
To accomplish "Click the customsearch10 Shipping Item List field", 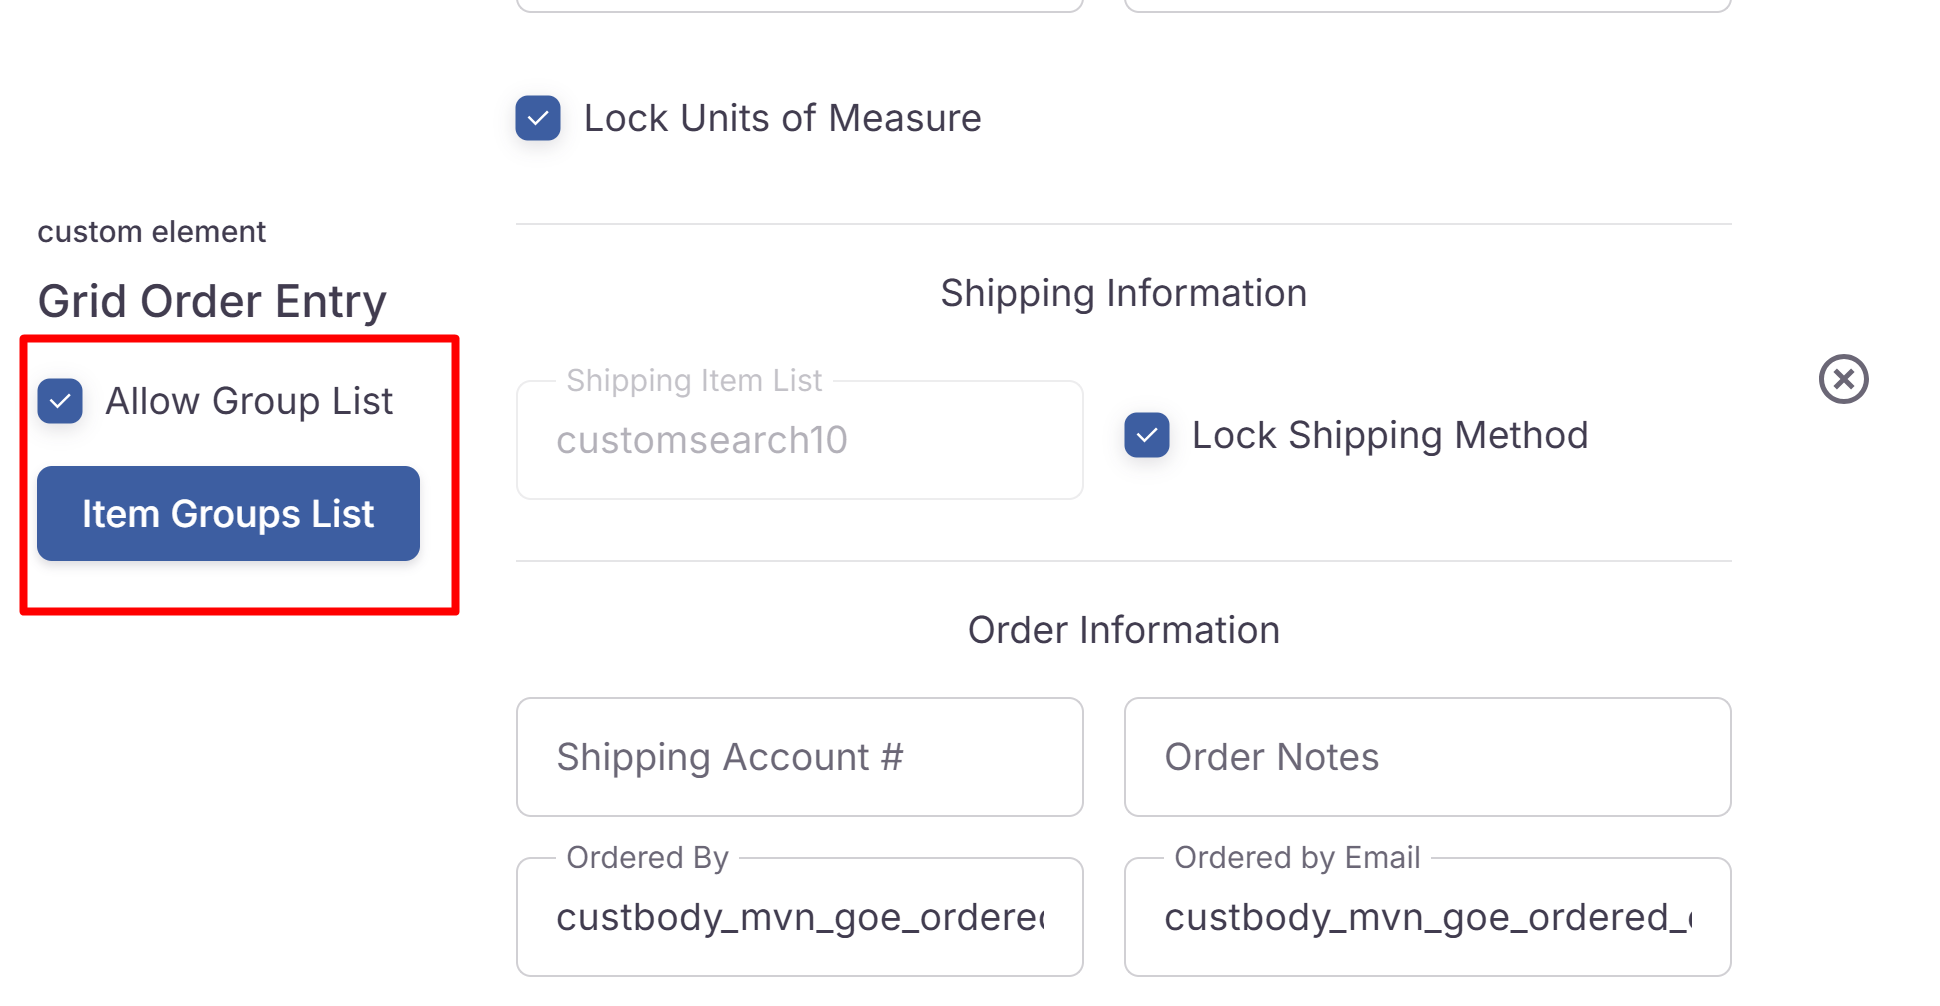I will pyautogui.click(x=799, y=441).
